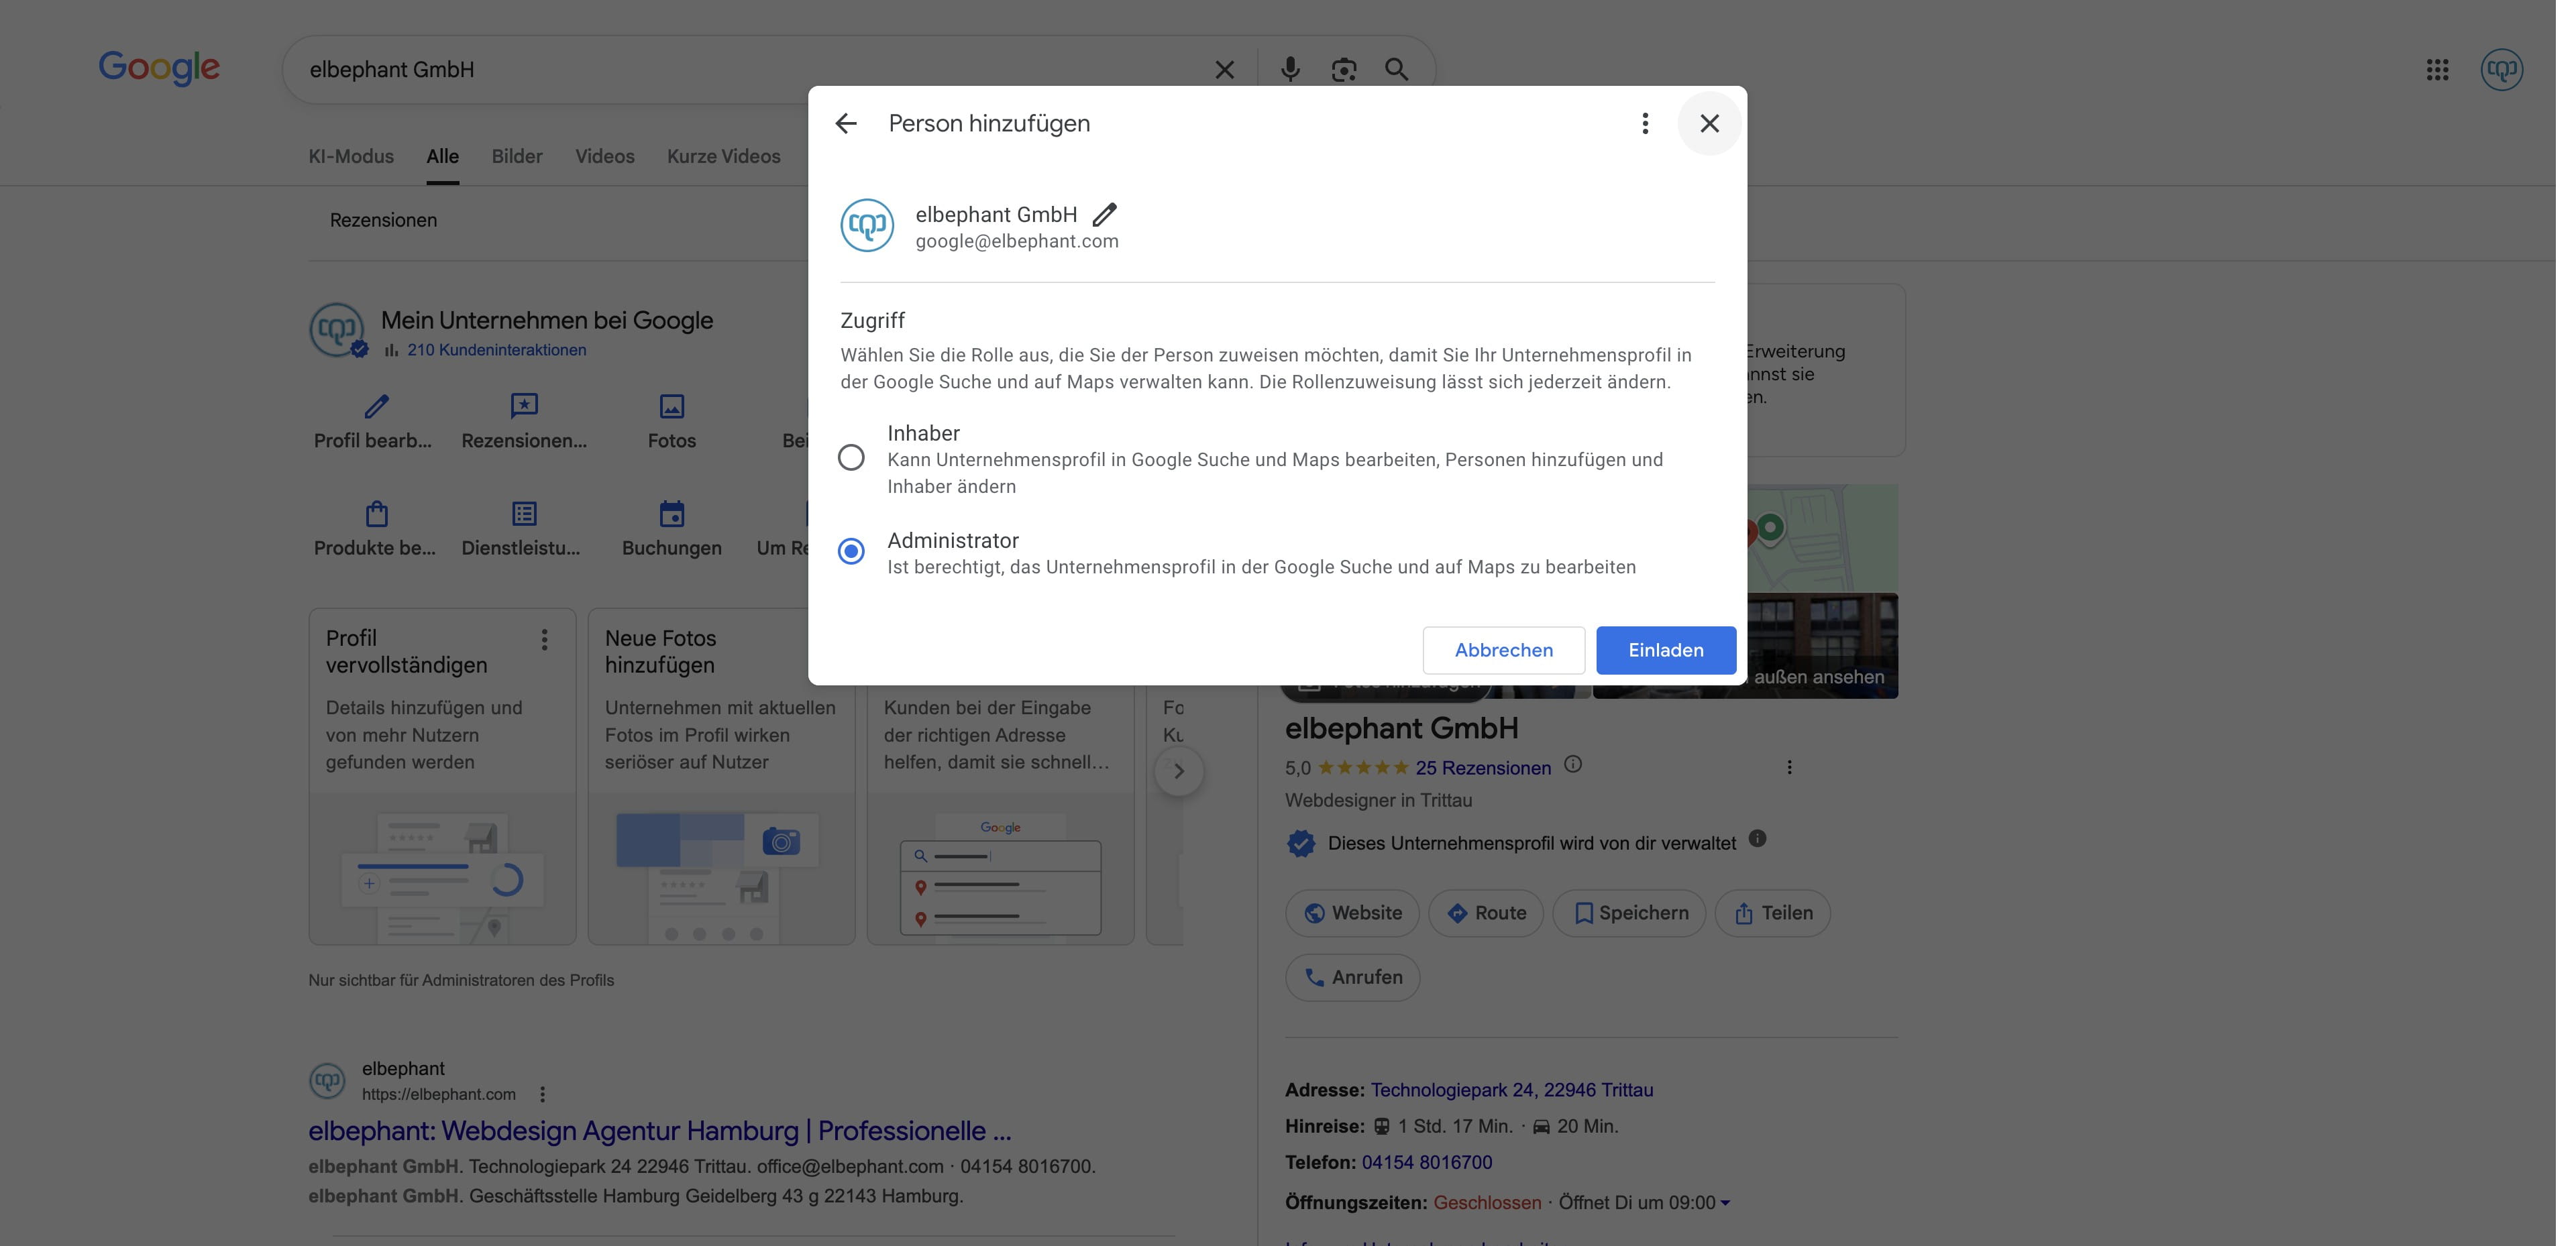Click the Anrufen button
The height and width of the screenshot is (1246, 2576).
1352,977
